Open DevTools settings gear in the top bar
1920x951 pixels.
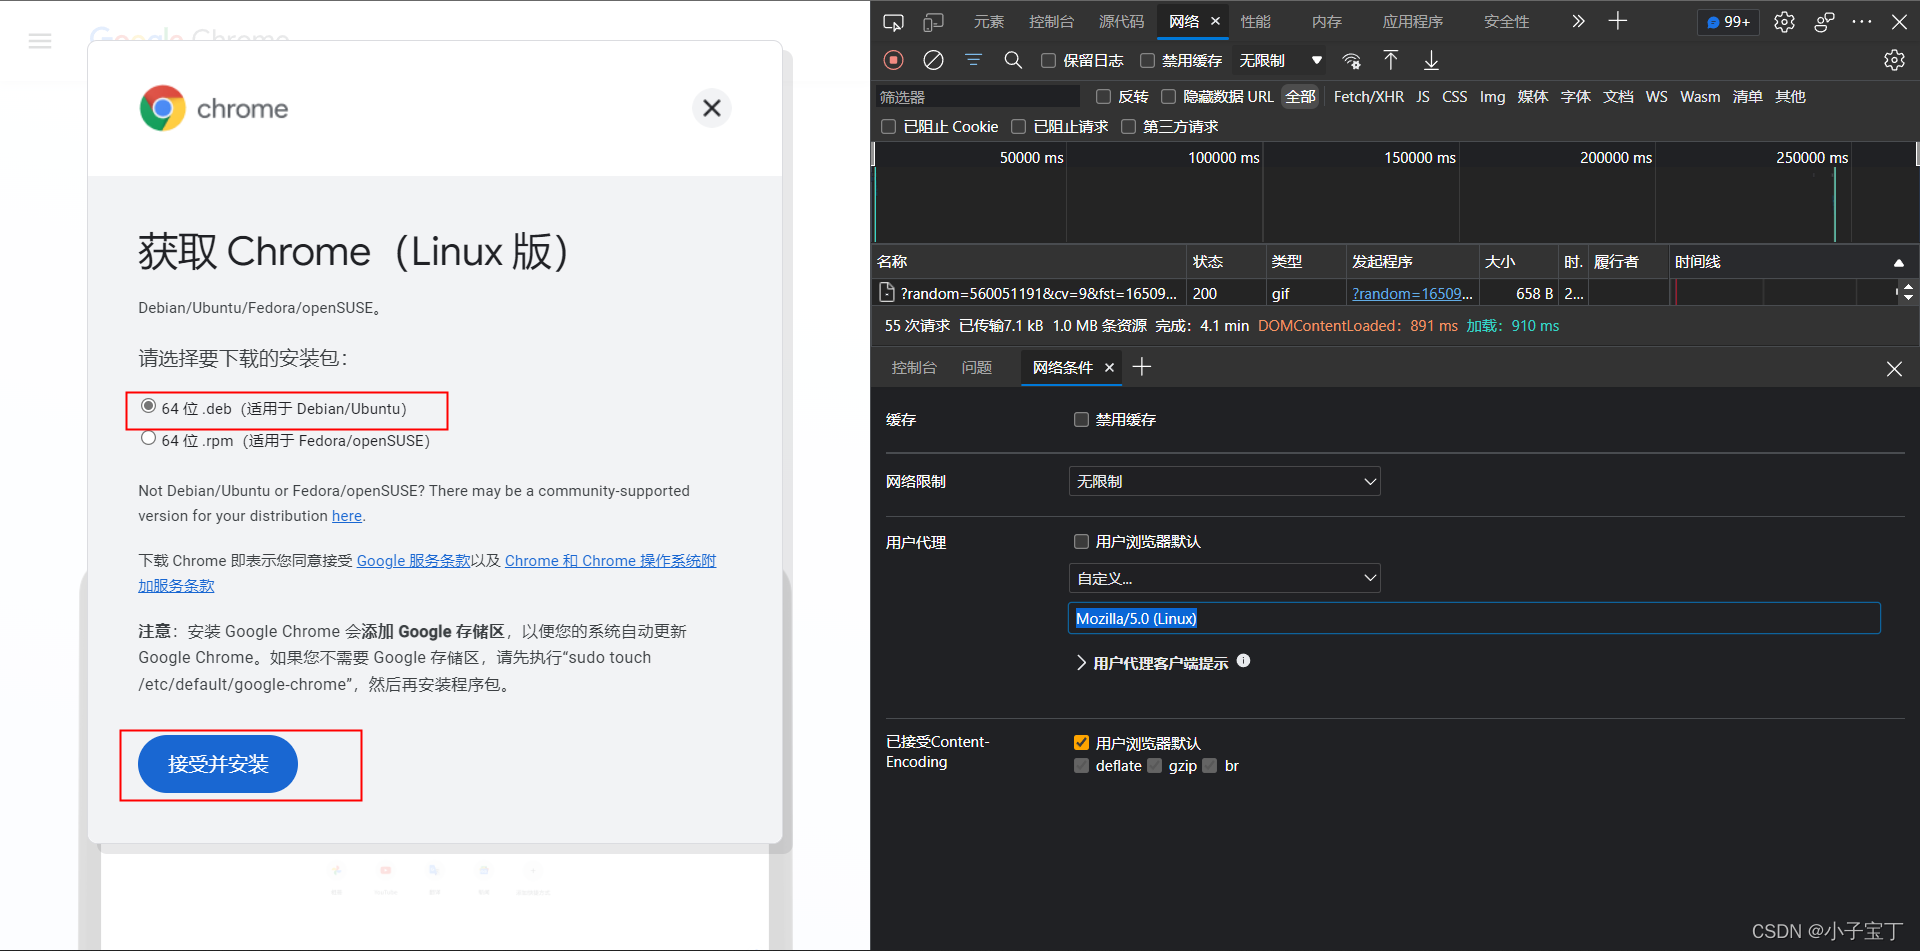(x=1785, y=22)
